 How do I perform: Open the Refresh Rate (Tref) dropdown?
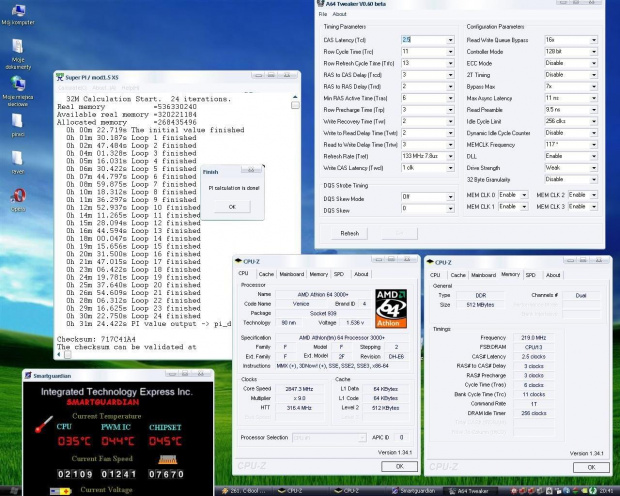tap(450, 157)
